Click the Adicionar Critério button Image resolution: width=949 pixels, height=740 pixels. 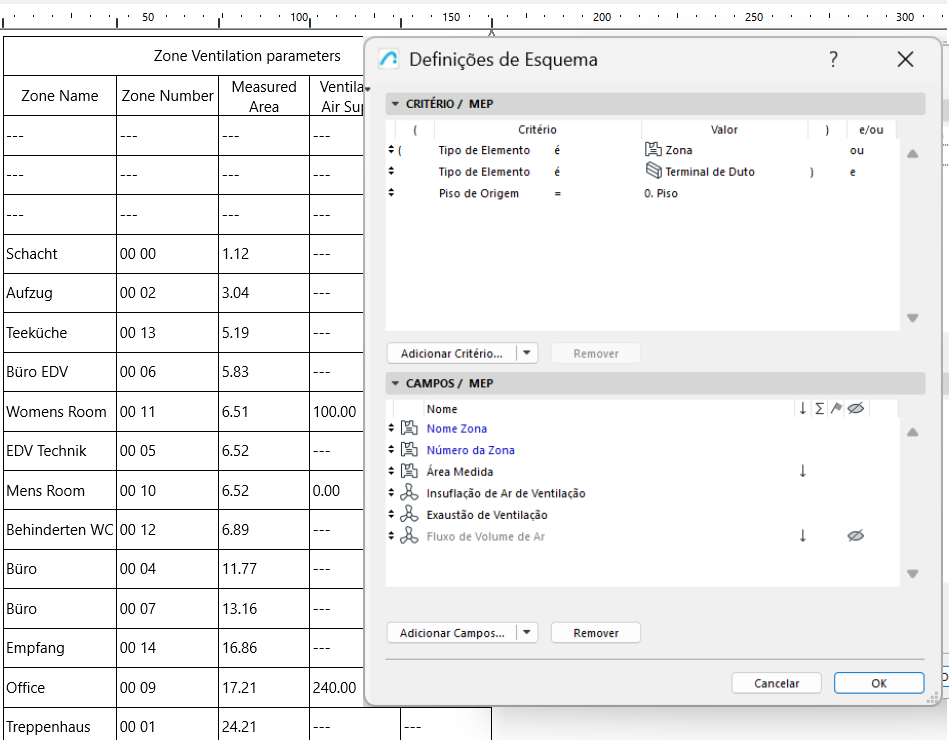pos(452,354)
